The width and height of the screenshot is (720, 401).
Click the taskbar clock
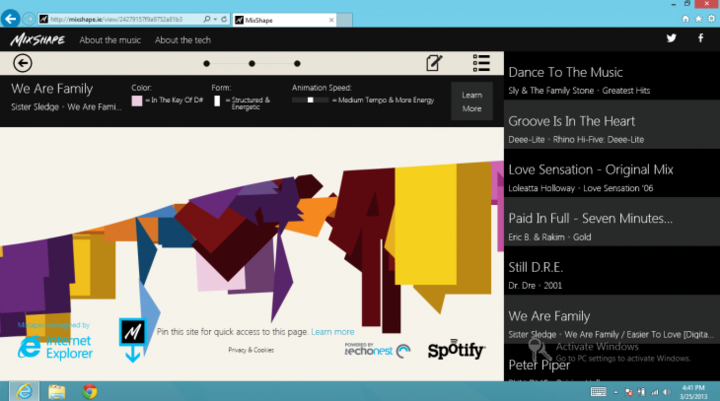coord(693,392)
